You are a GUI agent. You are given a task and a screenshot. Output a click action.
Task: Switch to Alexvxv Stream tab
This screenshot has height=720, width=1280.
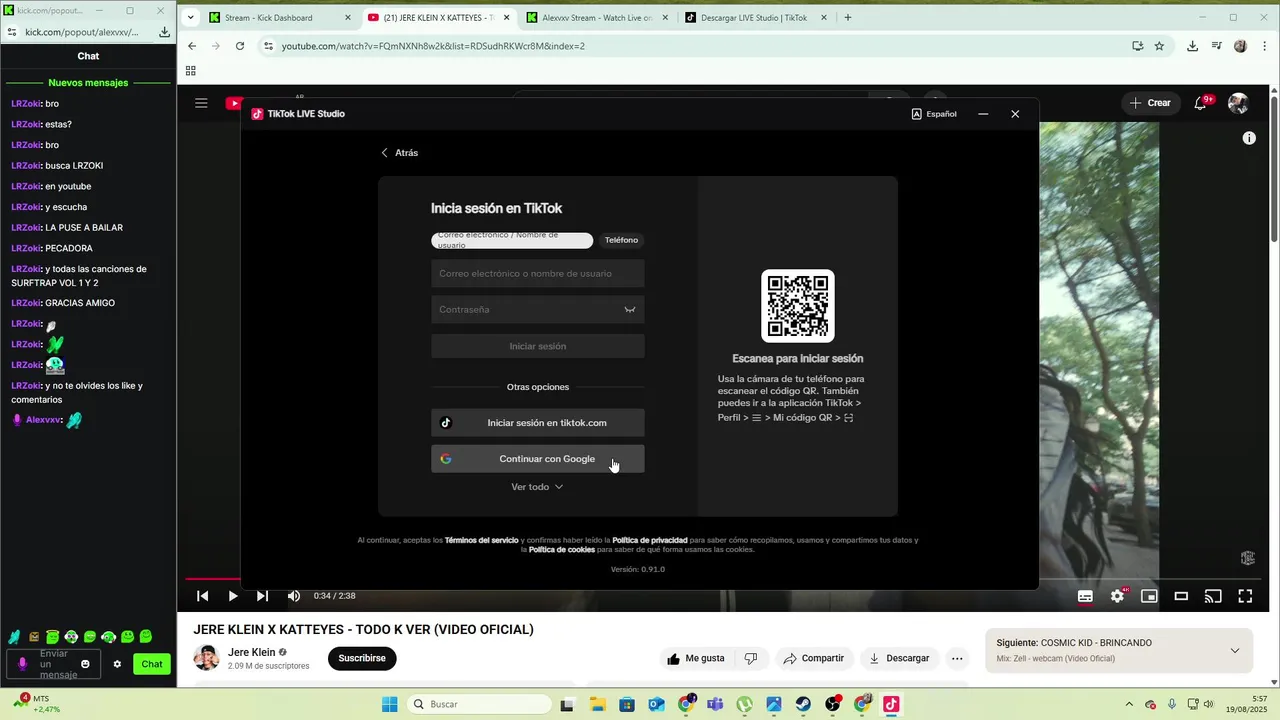point(596,18)
